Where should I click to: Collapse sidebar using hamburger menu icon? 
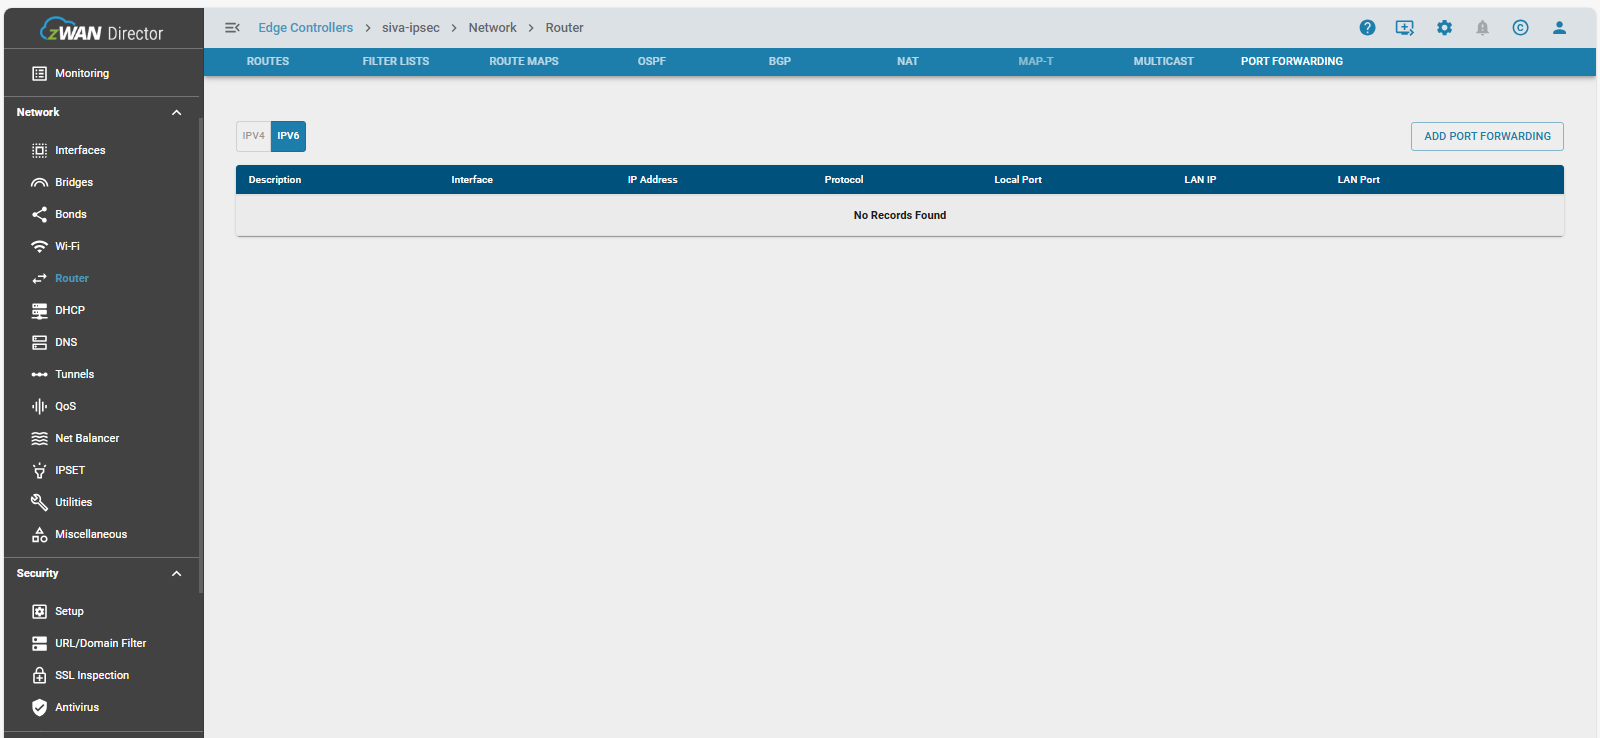232,28
